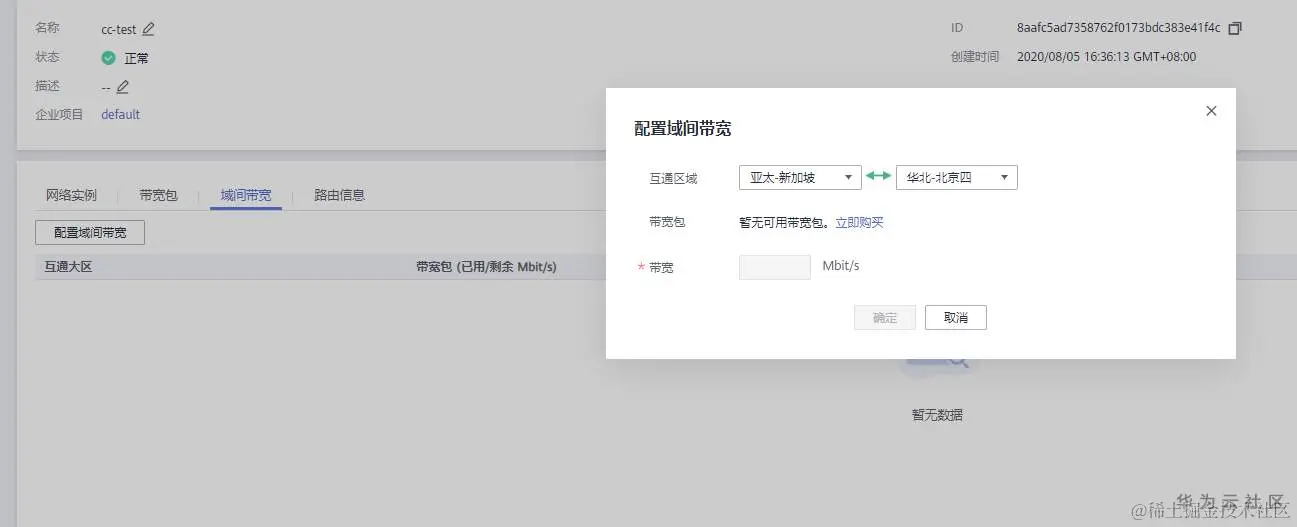Open the default enterprise project link
The image size is (1297, 527).
click(x=120, y=114)
